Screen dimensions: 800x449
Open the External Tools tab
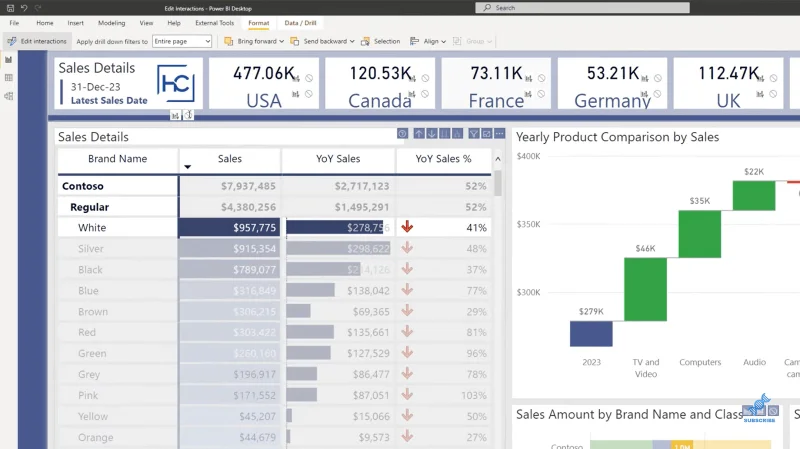tap(214, 23)
